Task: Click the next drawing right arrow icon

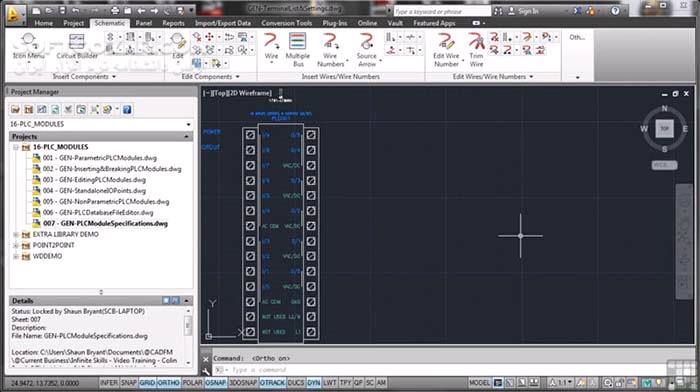Action: click(154, 11)
